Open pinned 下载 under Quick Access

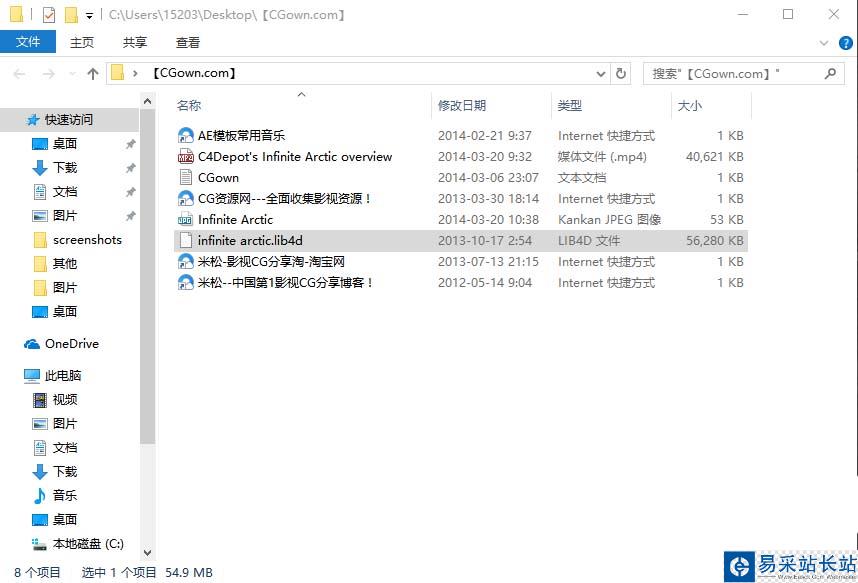click(x=65, y=168)
